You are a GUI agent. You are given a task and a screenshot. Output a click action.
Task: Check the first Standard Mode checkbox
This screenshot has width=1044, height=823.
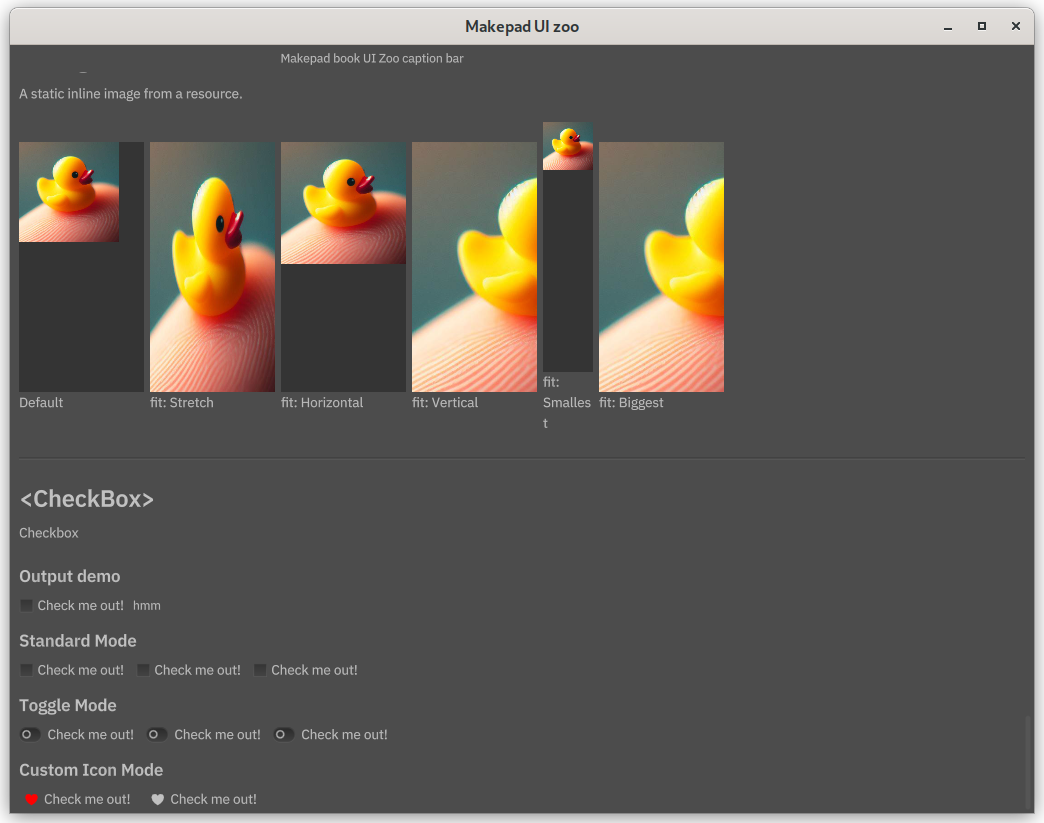point(27,670)
